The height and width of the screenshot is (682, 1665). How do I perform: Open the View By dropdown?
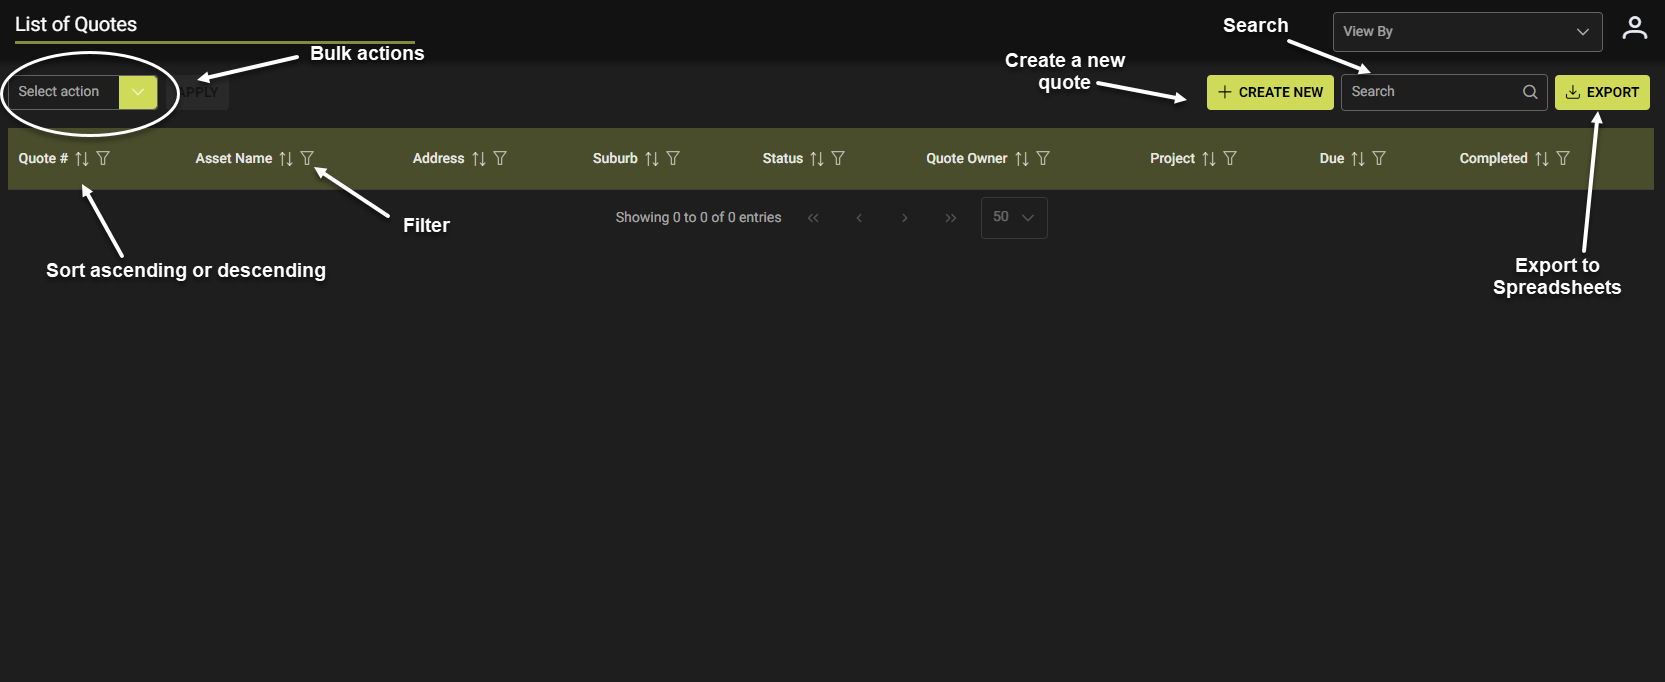tap(1467, 32)
